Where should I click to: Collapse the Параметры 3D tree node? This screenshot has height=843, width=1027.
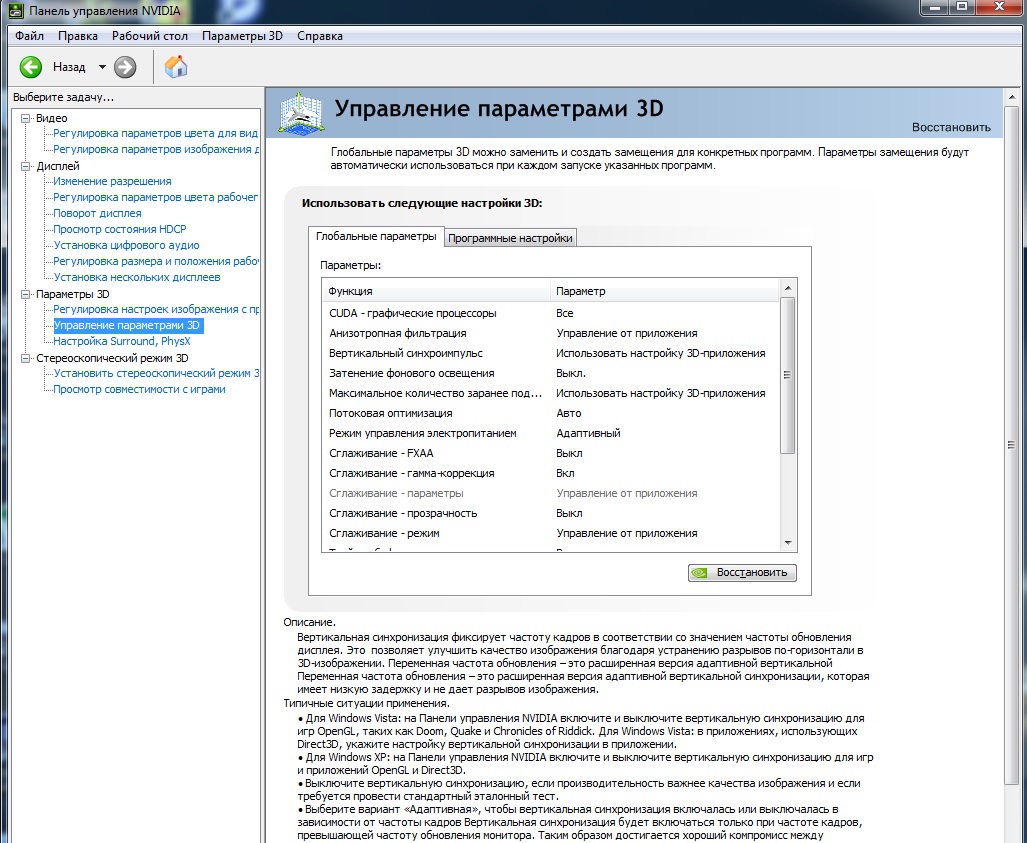[26, 295]
